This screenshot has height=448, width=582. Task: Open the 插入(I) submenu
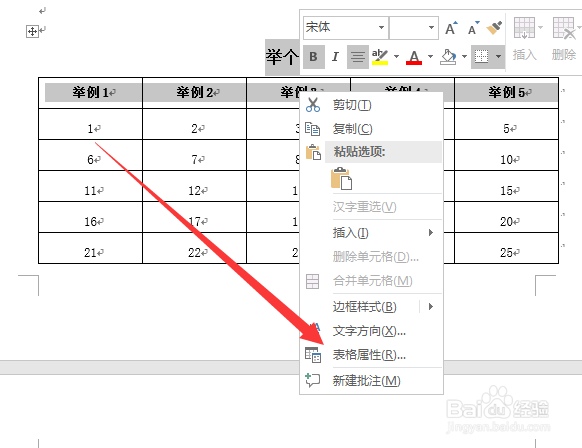tap(372, 233)
